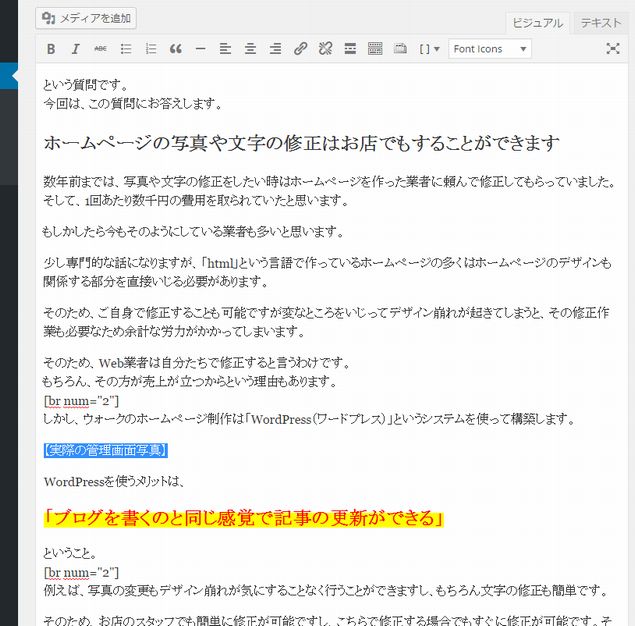Click the line しかし、ウォークのホームページ制作は
The width and height of the screenshot is (635, 626).
309,419
